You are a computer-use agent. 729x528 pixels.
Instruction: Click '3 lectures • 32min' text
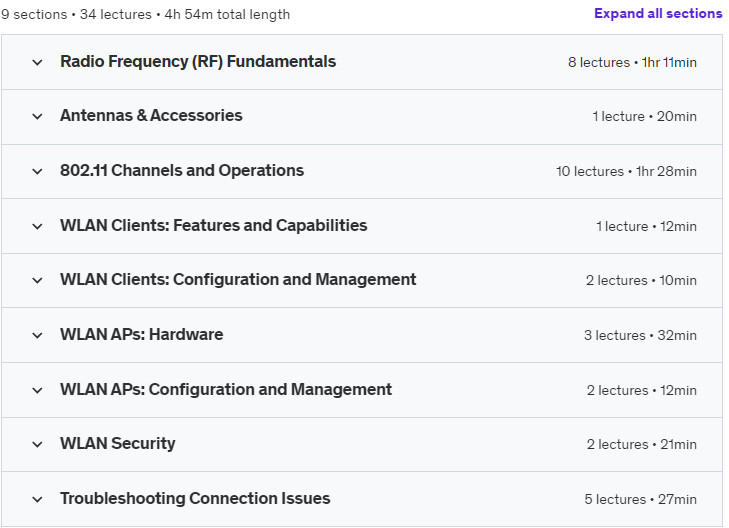[640, 335]
